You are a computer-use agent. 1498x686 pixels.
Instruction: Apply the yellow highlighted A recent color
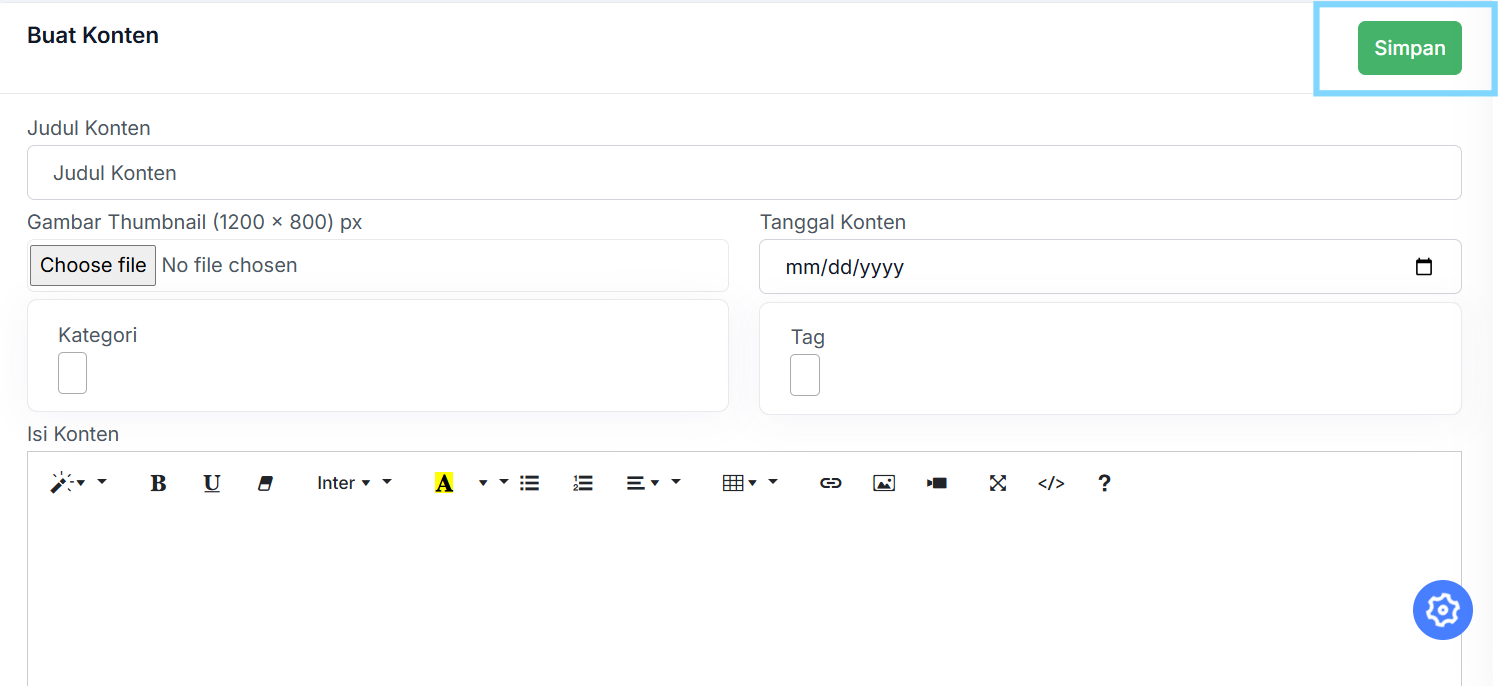[444, 483]
